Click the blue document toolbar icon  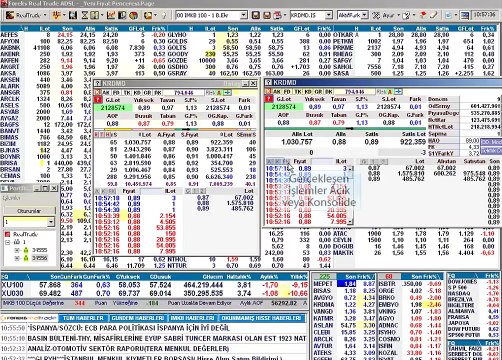[448, 15]
